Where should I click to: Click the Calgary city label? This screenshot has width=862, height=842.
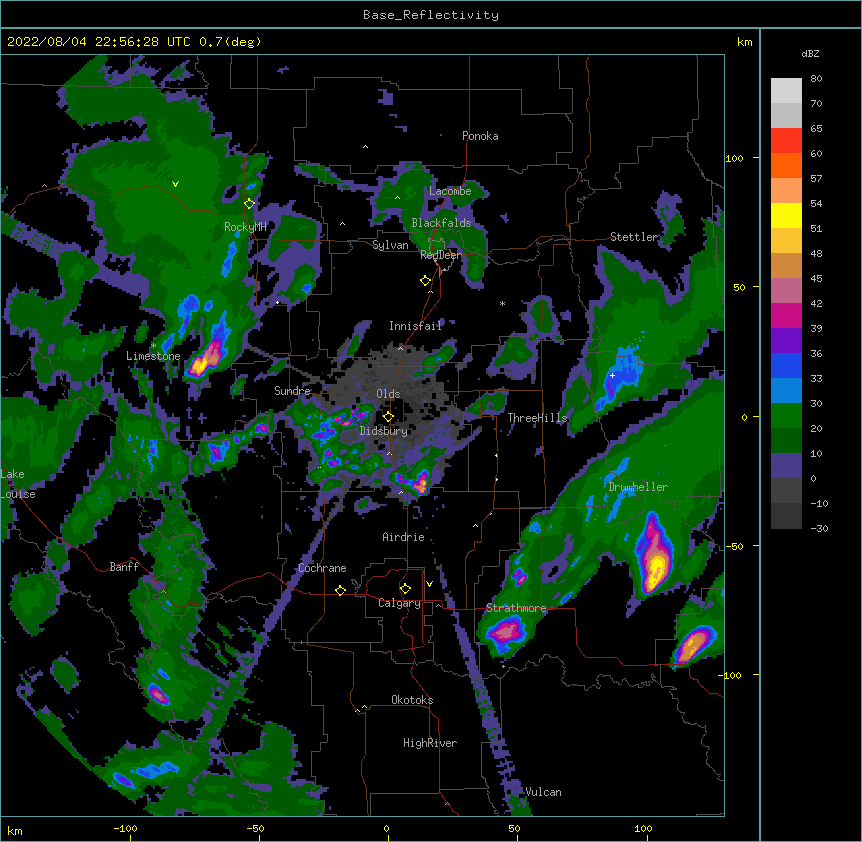399,603
